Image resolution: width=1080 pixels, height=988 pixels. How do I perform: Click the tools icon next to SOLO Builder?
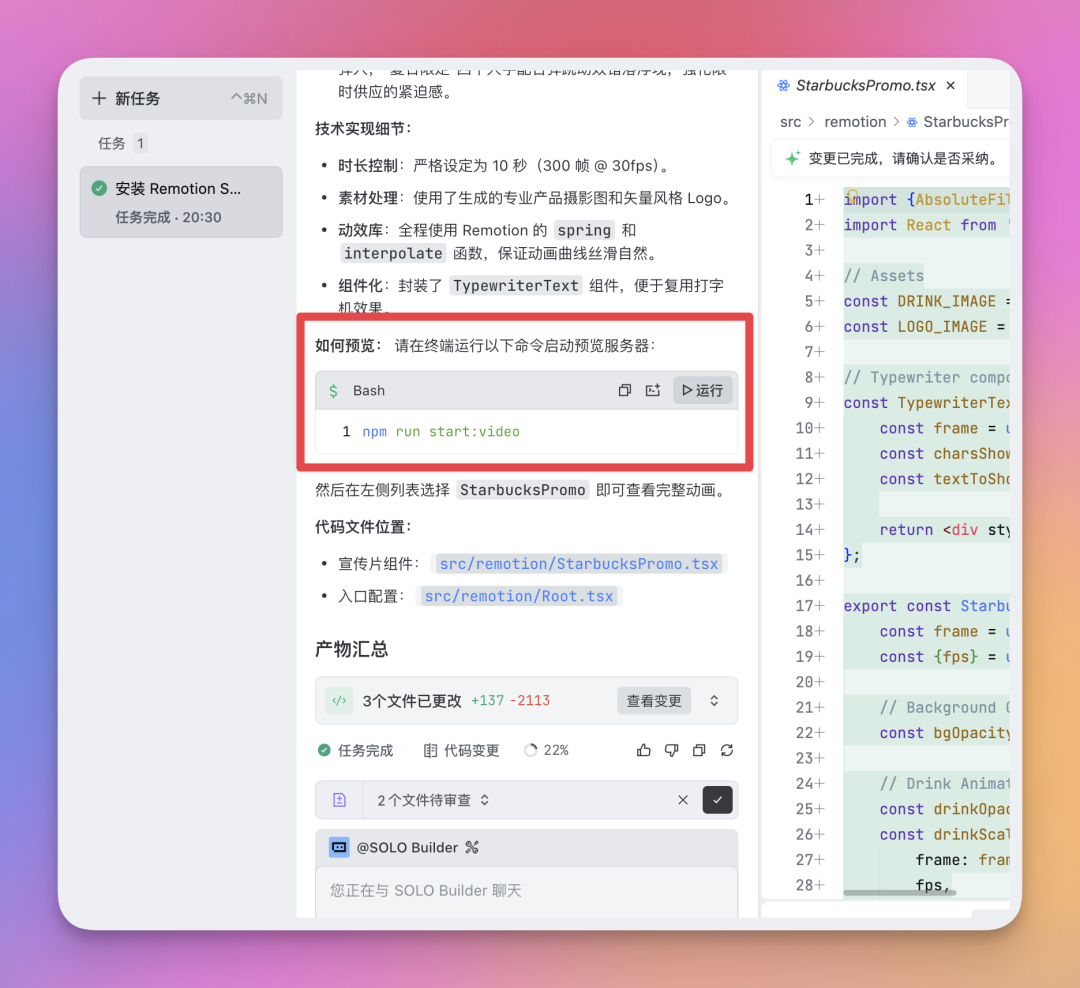[472, 847]
